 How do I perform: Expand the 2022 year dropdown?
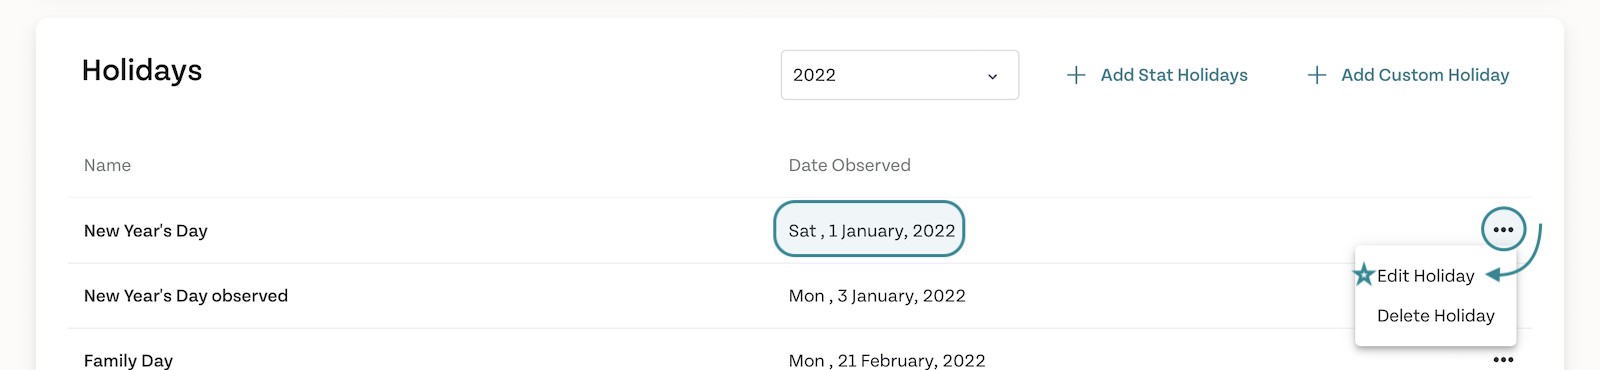pos(900,75)
